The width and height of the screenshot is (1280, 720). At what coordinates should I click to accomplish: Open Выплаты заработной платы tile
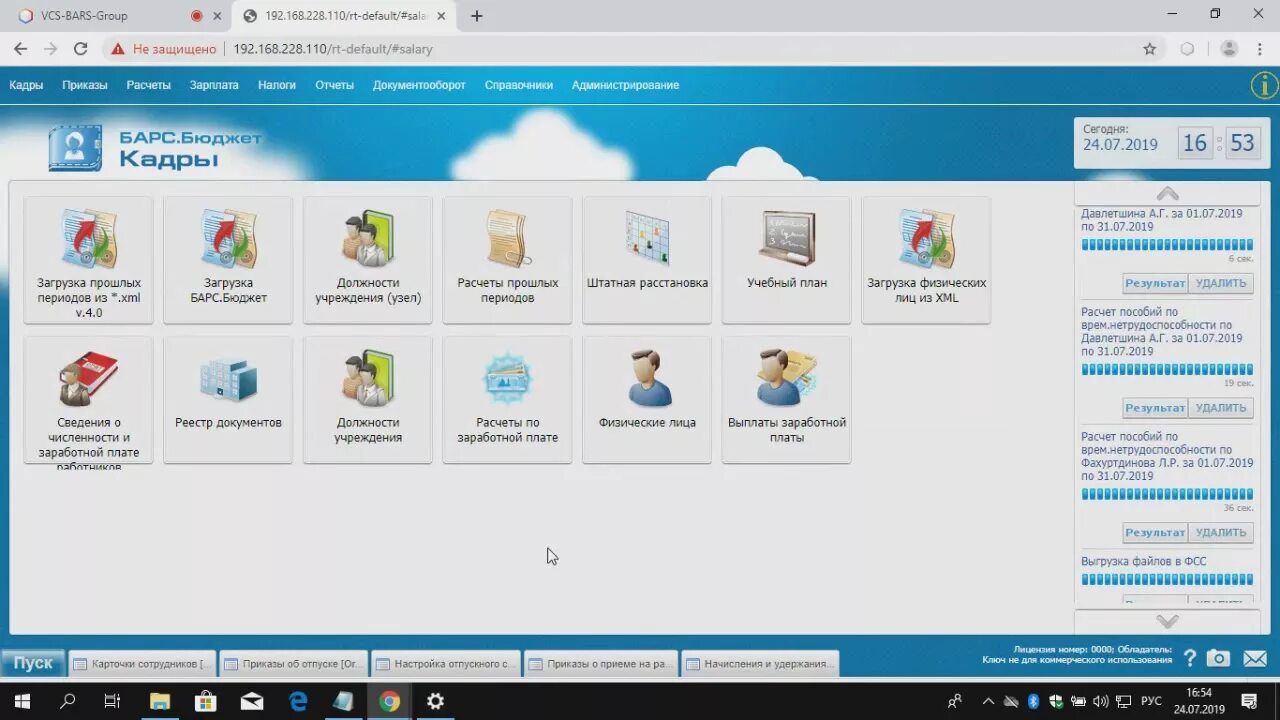point(787,400)
